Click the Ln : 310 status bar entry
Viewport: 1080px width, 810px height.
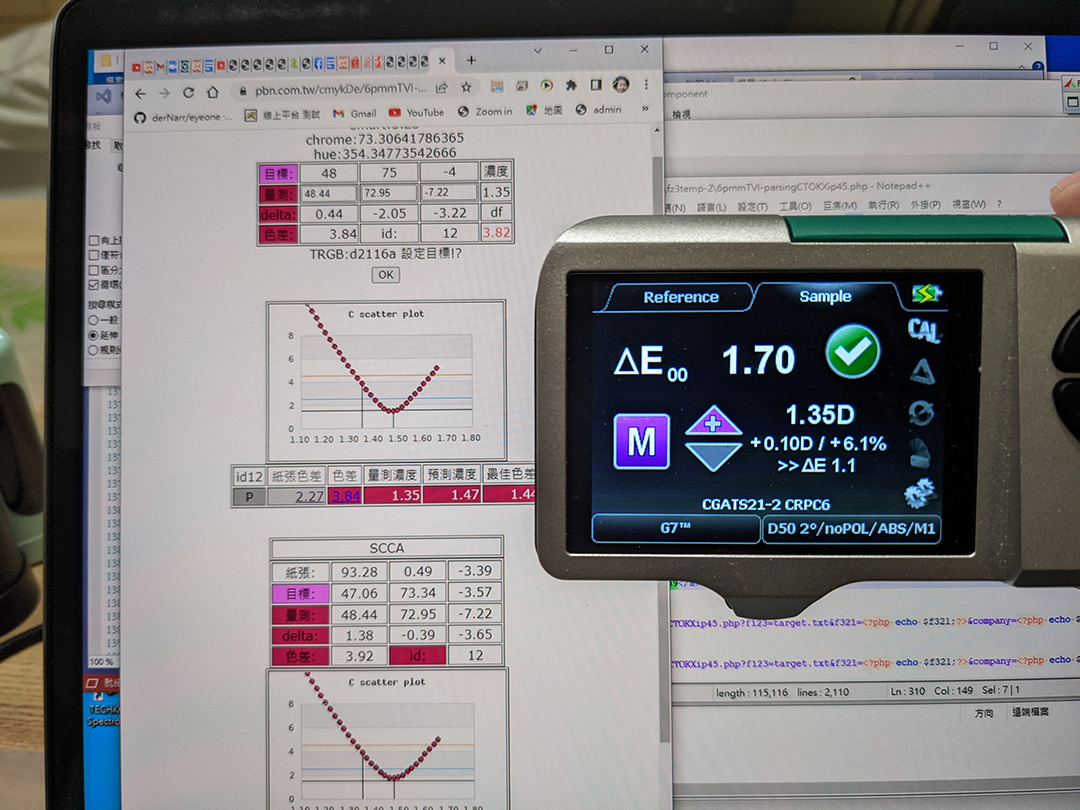point(907,691)
